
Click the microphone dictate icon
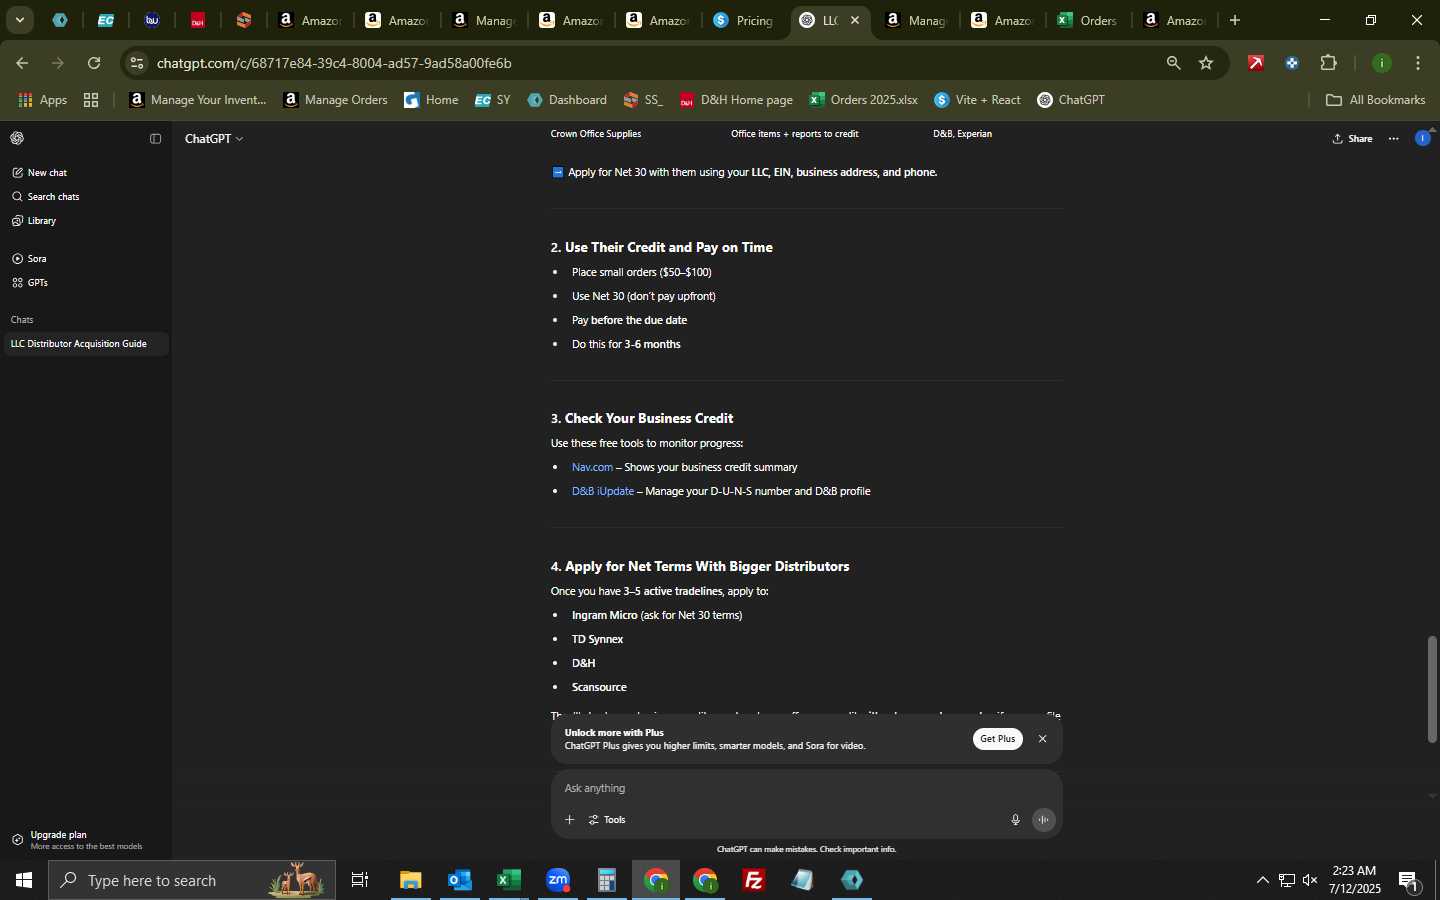[x=1015, y=820]
